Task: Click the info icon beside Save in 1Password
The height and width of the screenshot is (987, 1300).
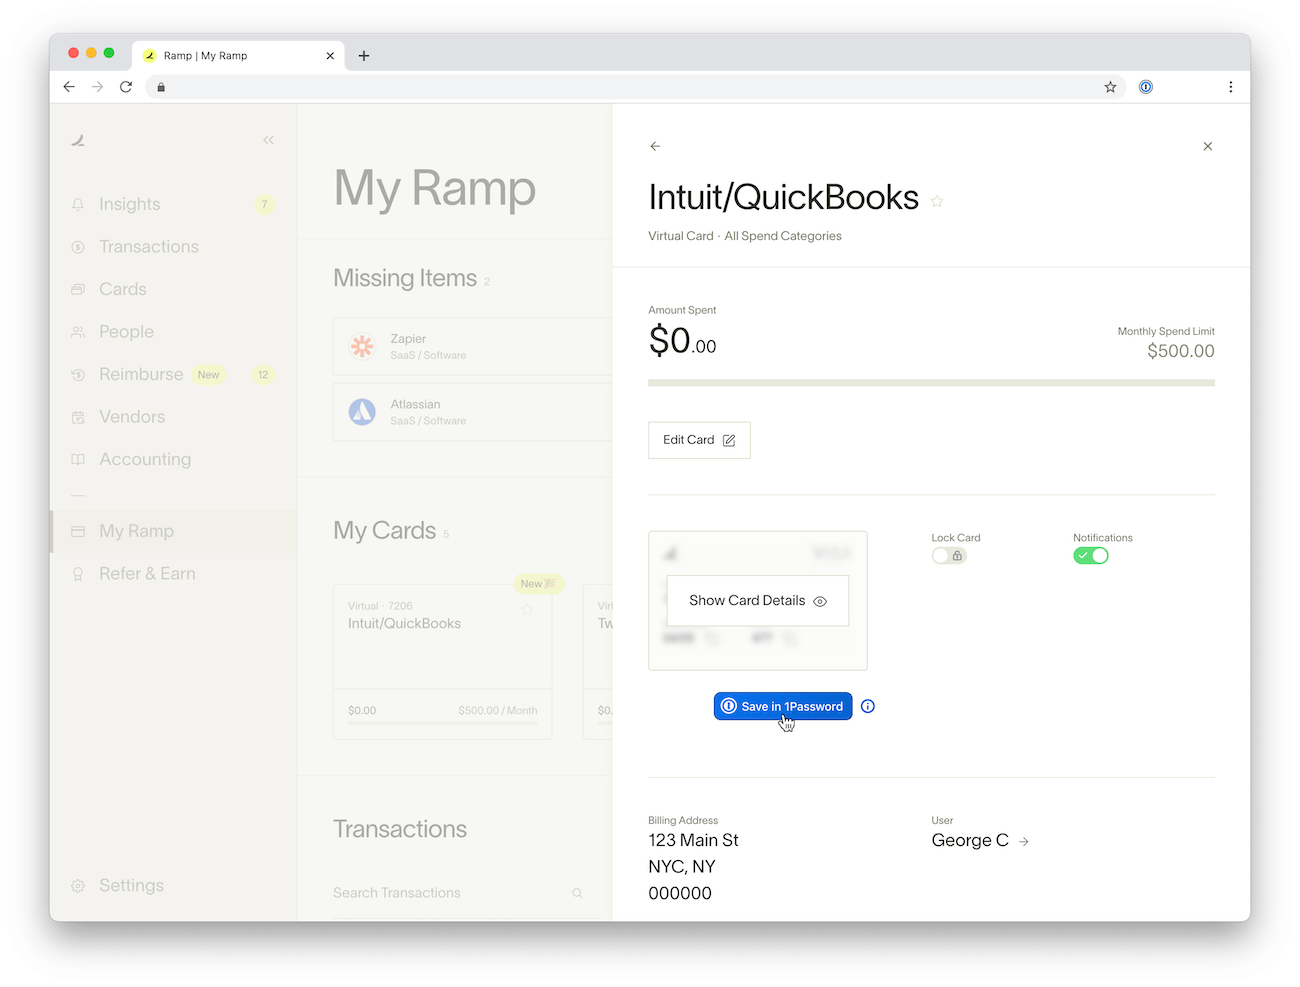Action: [867, 706]
